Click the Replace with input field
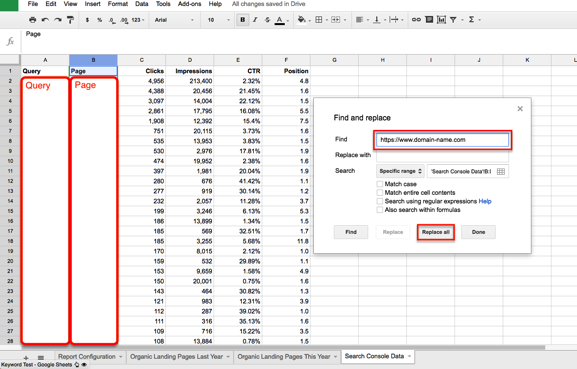The image size is (577, 369). pos(442,155)
